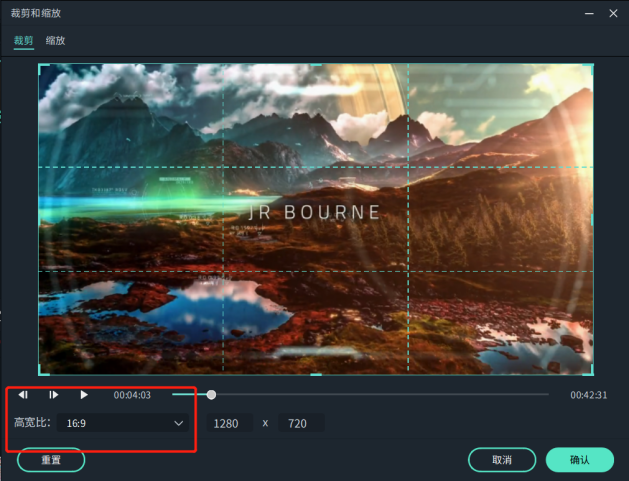Click the current time 00:04:03
Image resolution: width=629 pixels, height=481 pixels.
point(132,395)
